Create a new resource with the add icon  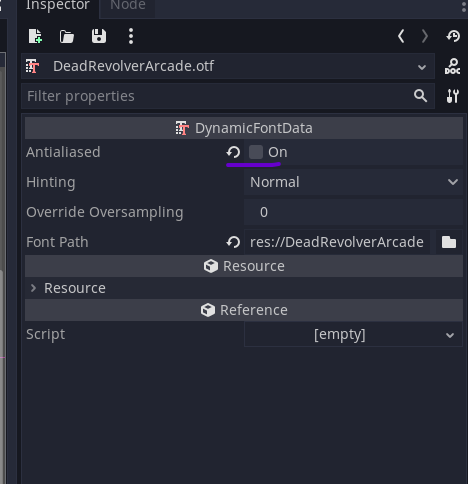(x=35, y=36)
